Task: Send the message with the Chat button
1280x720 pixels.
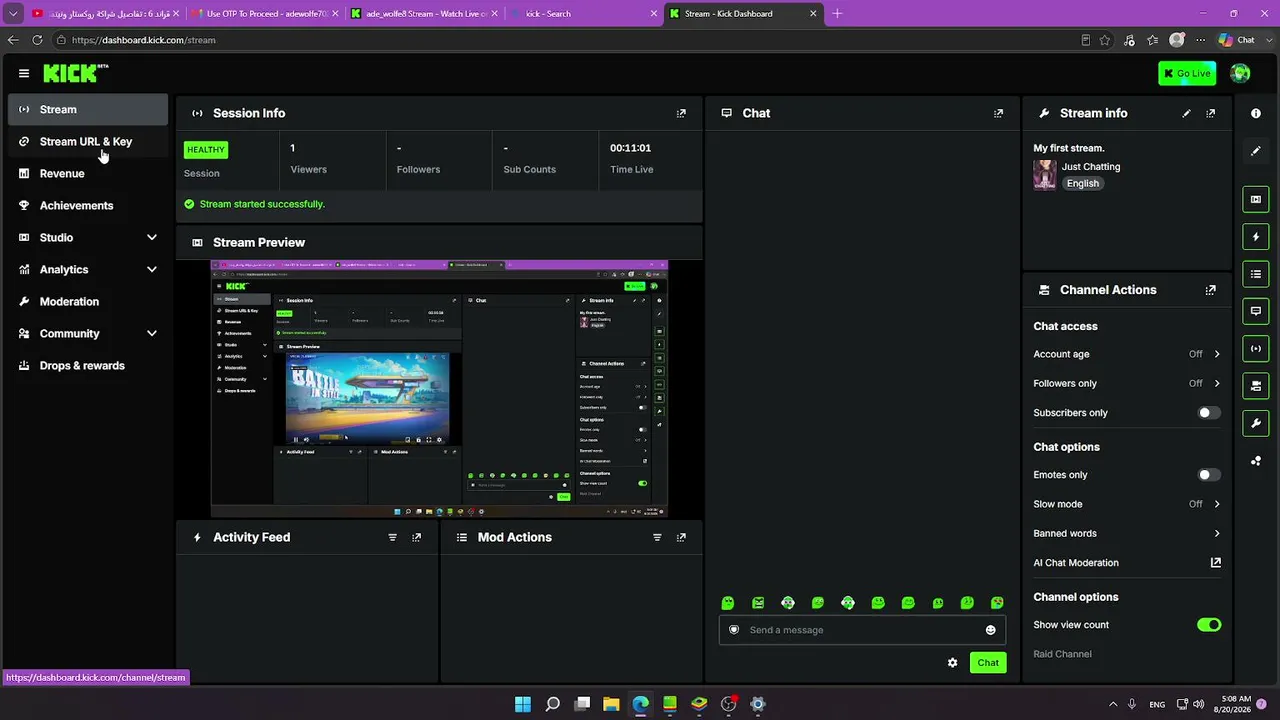Action: pos(988,663)
